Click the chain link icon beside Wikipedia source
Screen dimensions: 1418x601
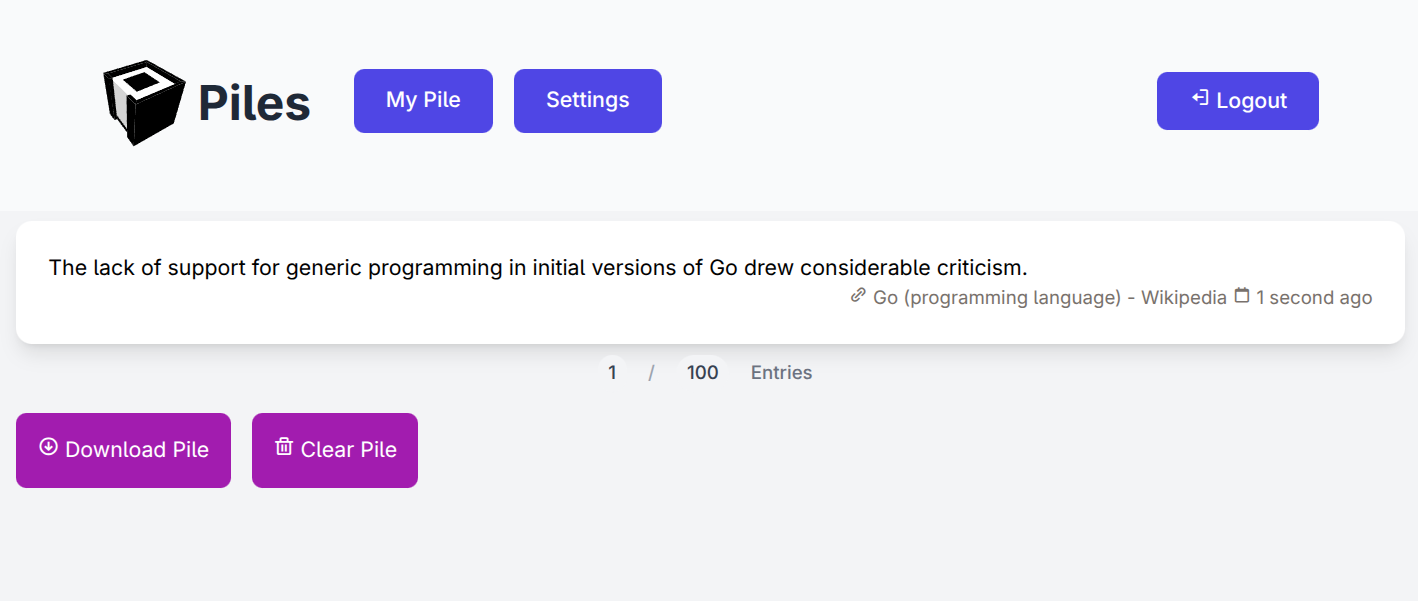[x=858, y=296]
